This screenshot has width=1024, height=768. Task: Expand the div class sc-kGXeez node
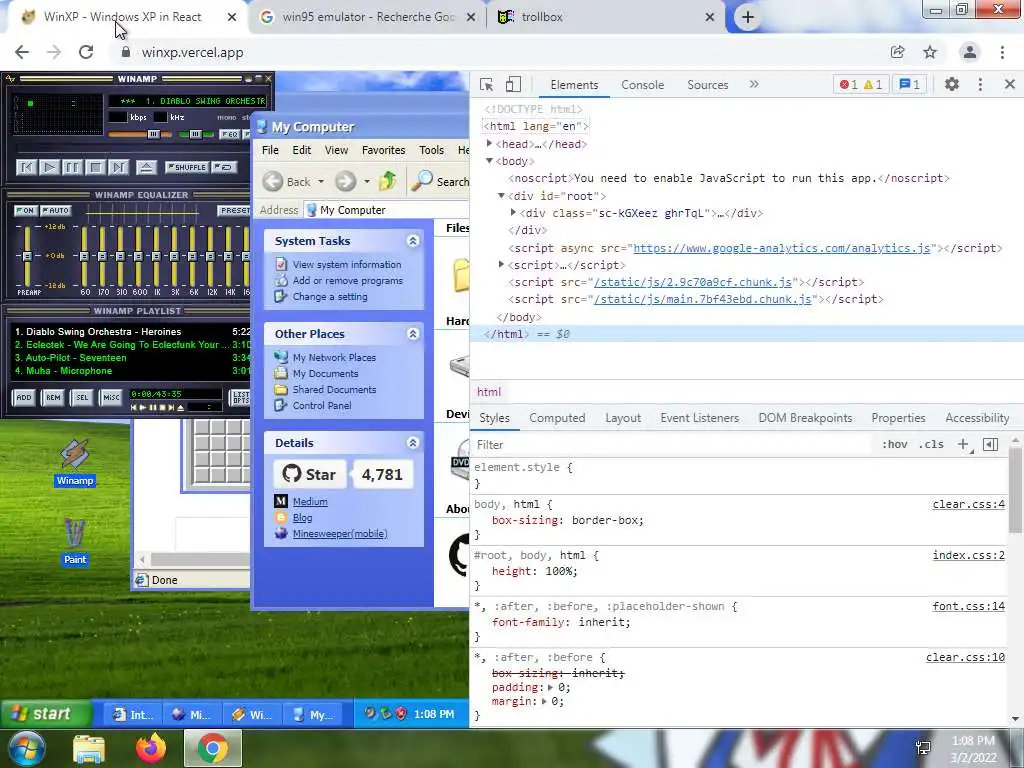point(513,212)
